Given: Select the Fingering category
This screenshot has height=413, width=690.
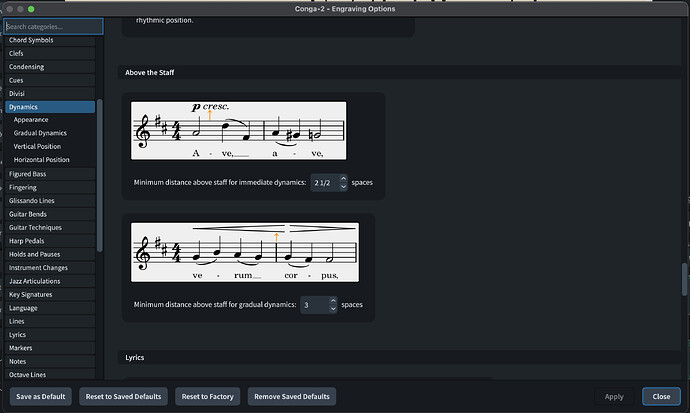Looking at the screenshot, I should click(x=50, y=187).
